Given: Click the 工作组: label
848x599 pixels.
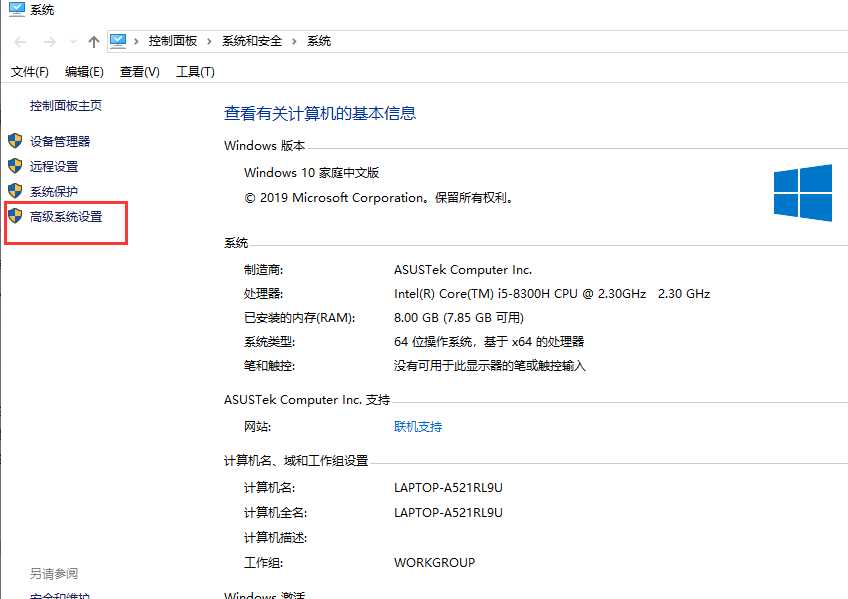Looking at the screenshot, I should pyautogui.click(x=263, y=563).
